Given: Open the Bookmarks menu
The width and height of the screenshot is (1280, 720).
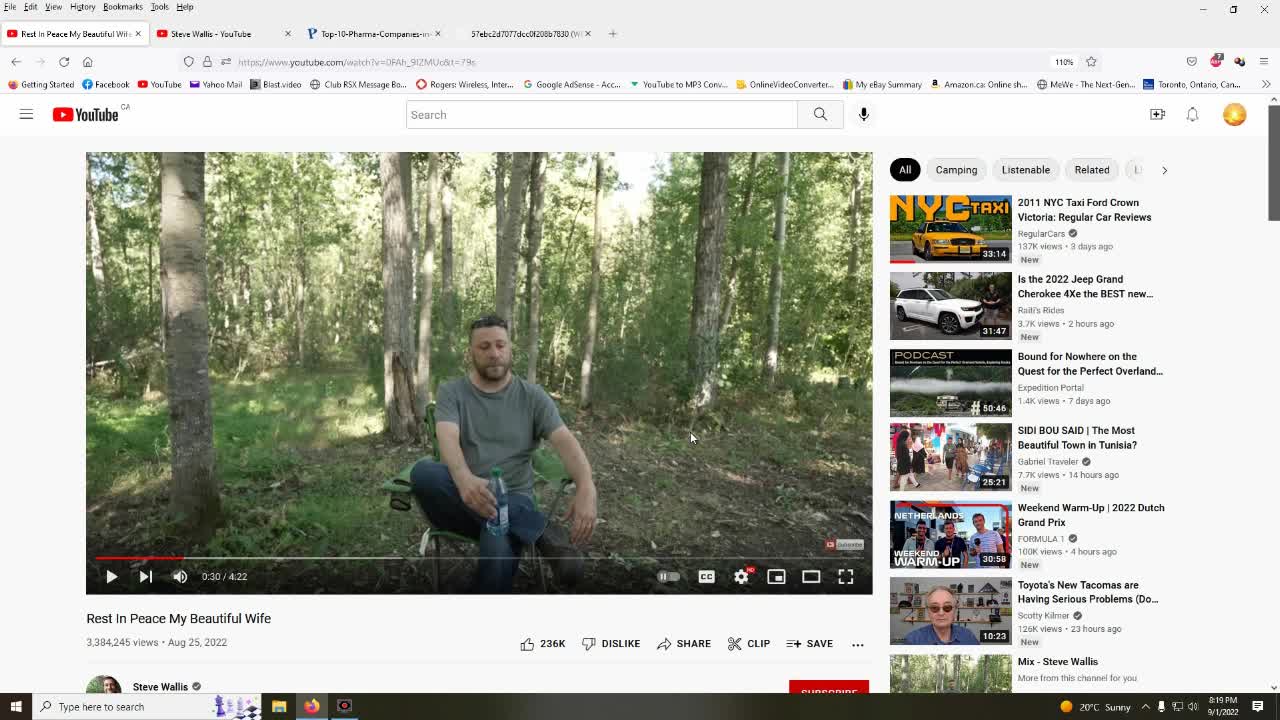Looking at the screenshot, I should pyautogui.click(x=123, y=7).
